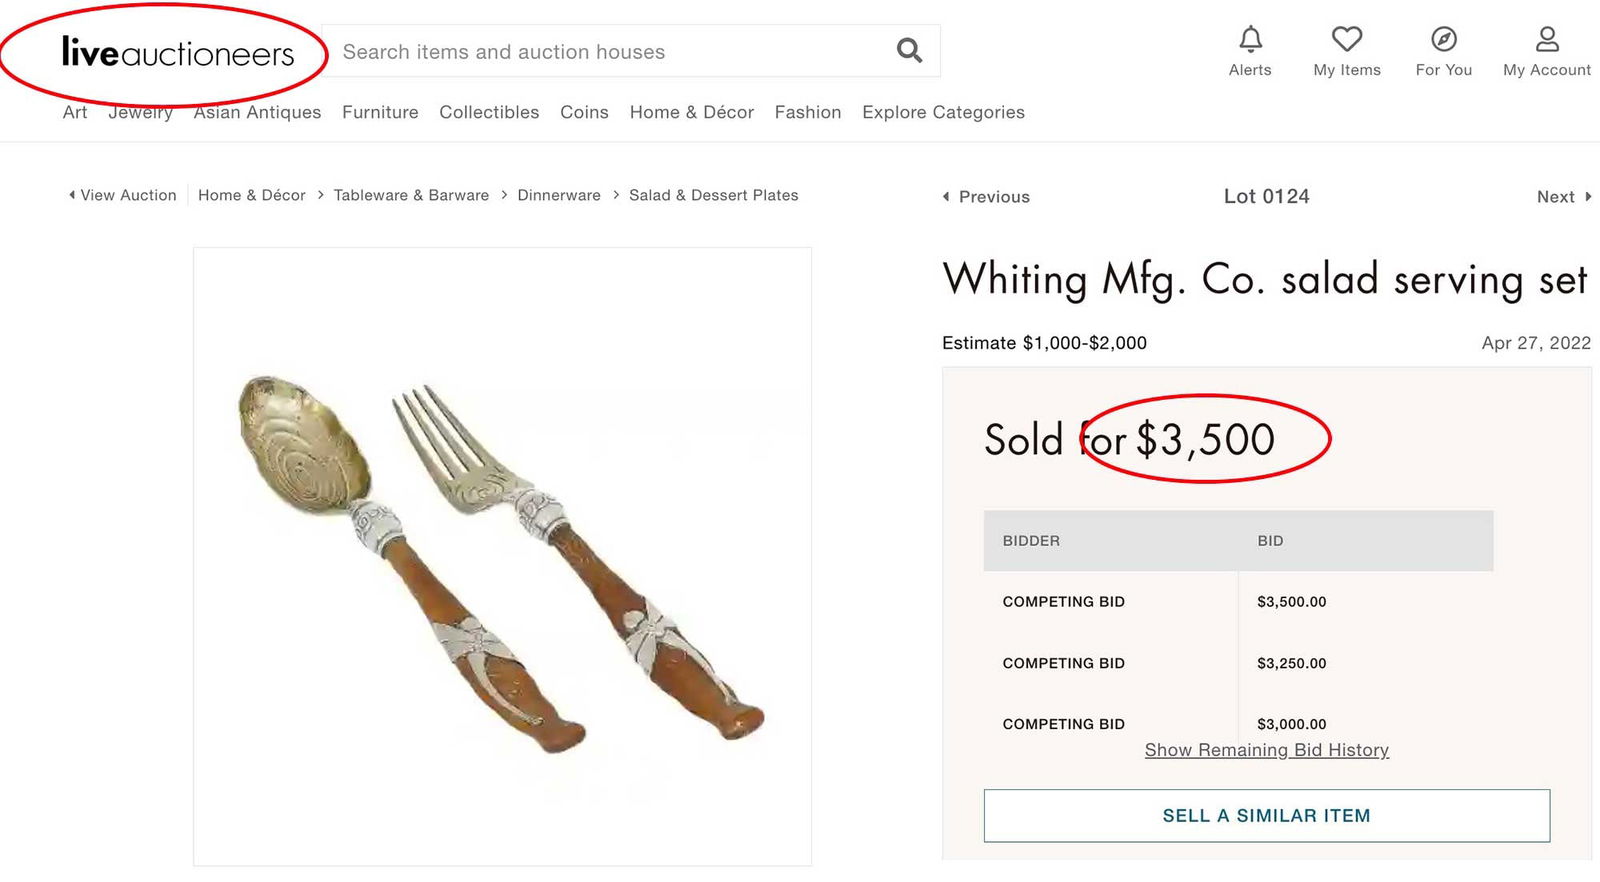The width and height of the screenshot is (1600, 882).
Task: Open the Explore Categories menu
Action: tap(943, 112)
